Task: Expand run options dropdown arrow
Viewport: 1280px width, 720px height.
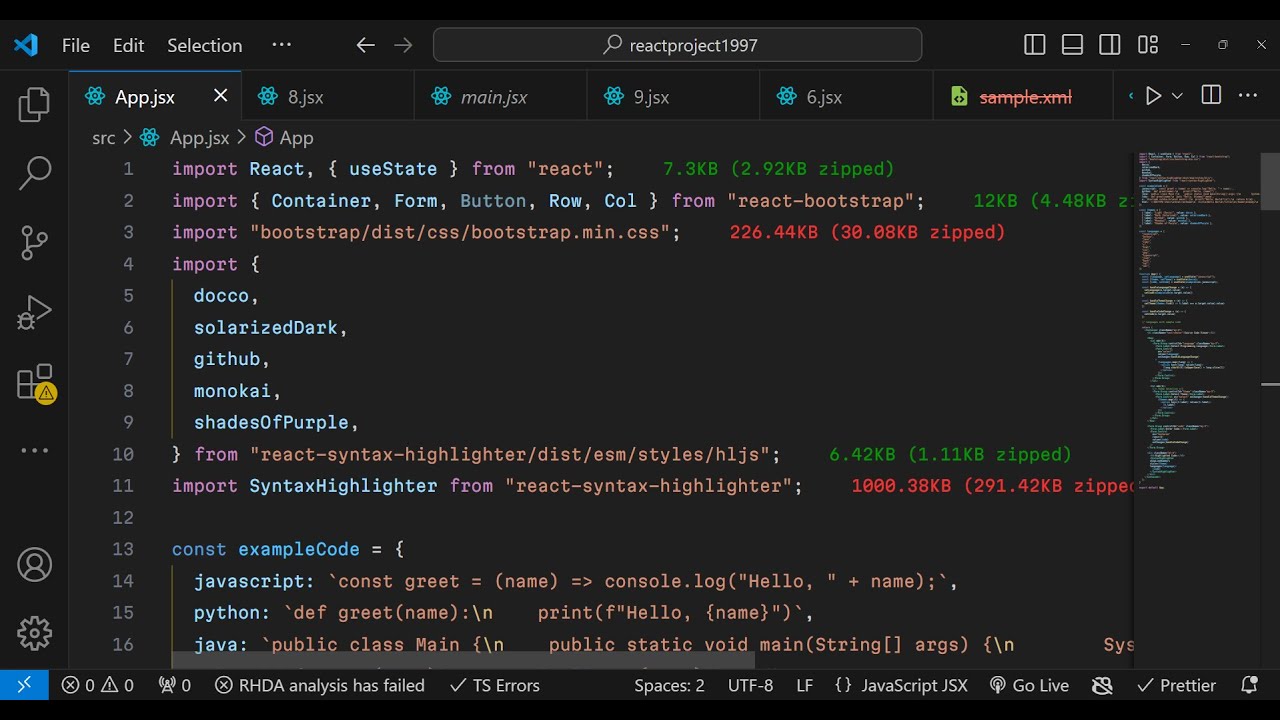Action: (x=1177, y=96)
